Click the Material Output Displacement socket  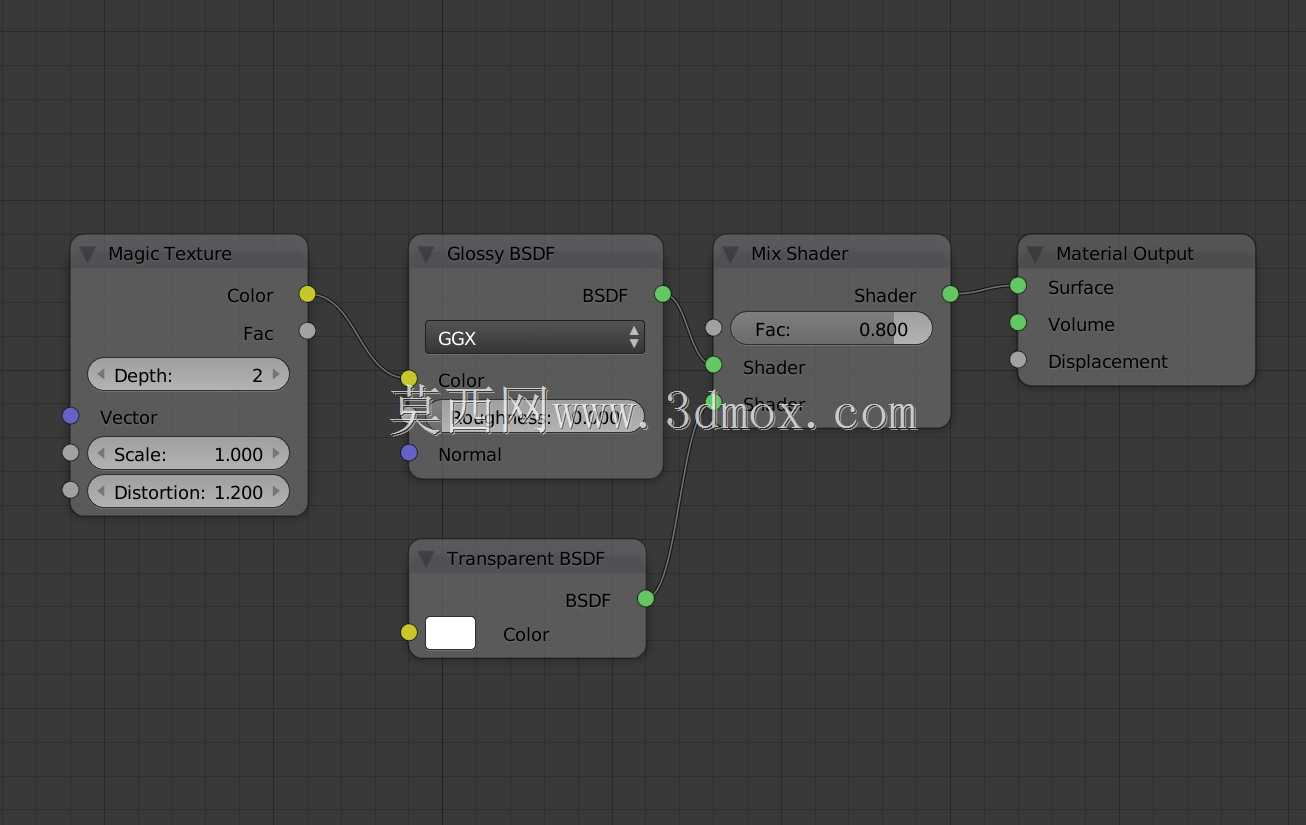[x=1018, y=360]
